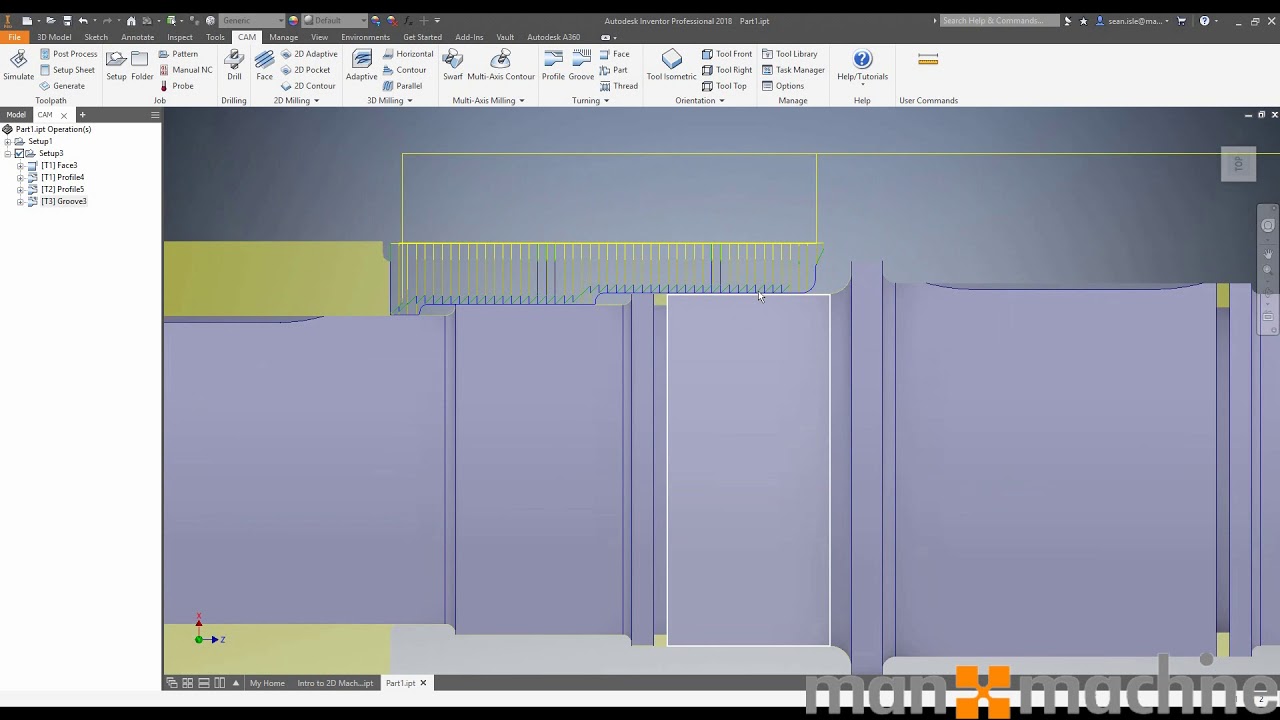Select 3D Adaptive milling

click(362, 66)
